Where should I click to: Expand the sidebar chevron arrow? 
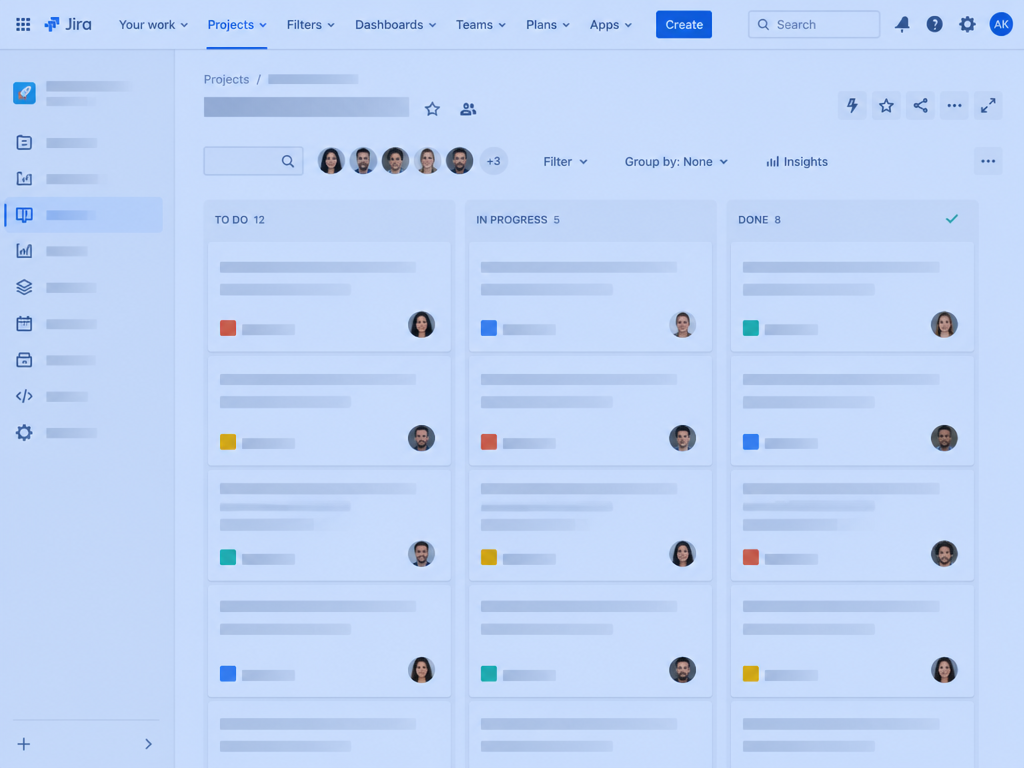pyautogui.click(x=148, y=744)
